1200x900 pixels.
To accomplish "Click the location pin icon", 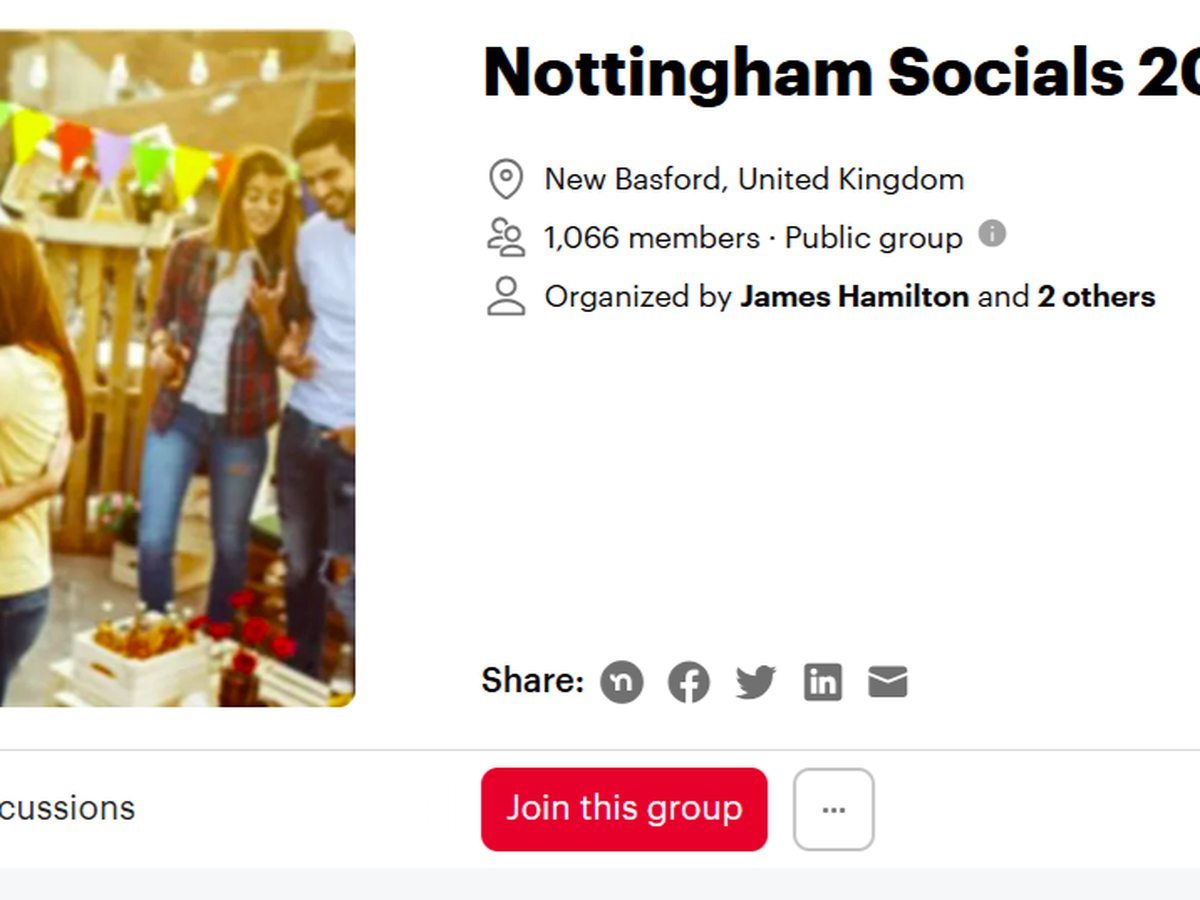I will 506,180.
